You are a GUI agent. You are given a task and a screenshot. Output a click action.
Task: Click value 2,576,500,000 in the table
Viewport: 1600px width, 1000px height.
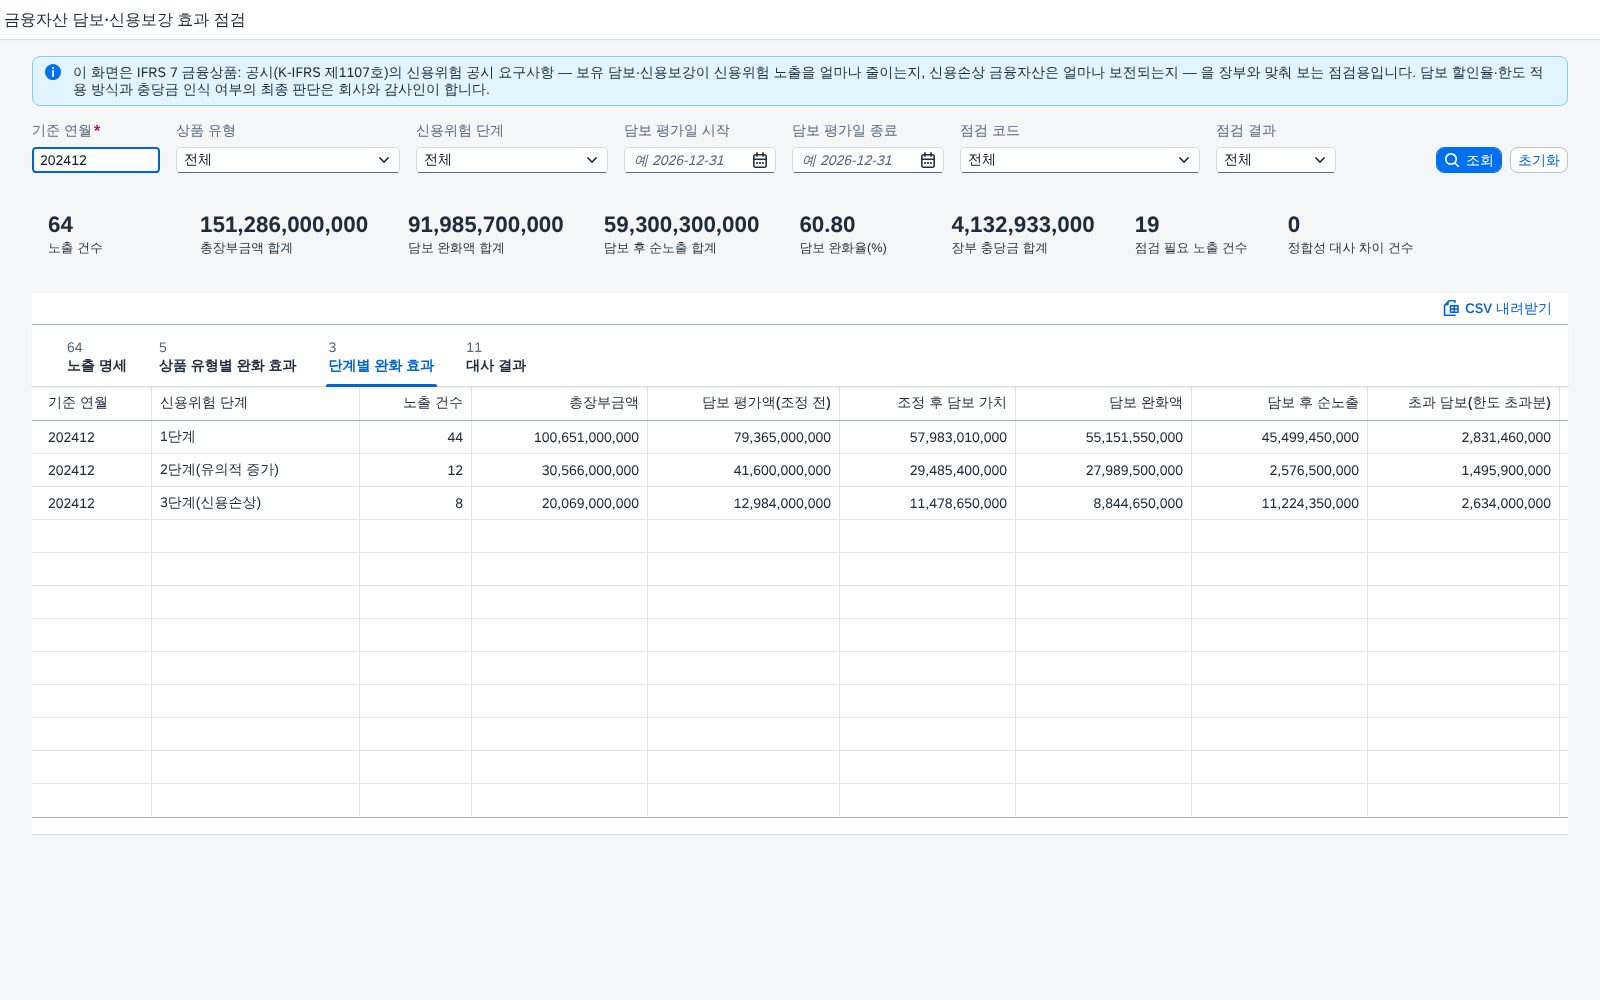[x=1314, y=470]
